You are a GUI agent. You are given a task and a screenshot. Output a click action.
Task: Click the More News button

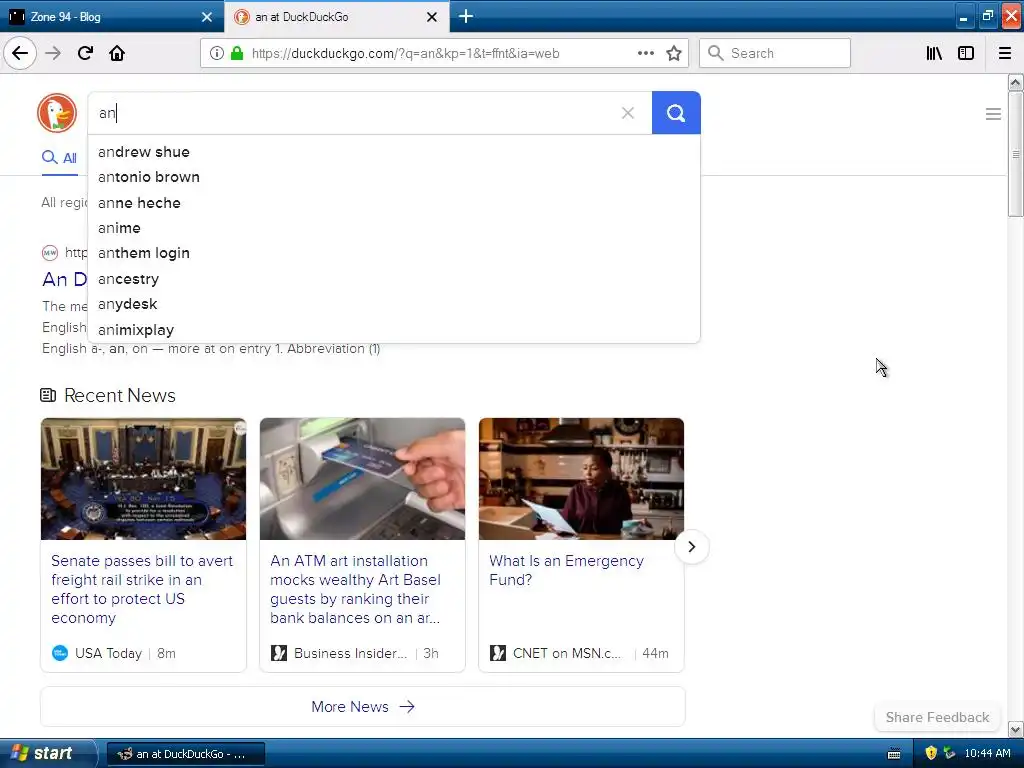click(362, 707)
